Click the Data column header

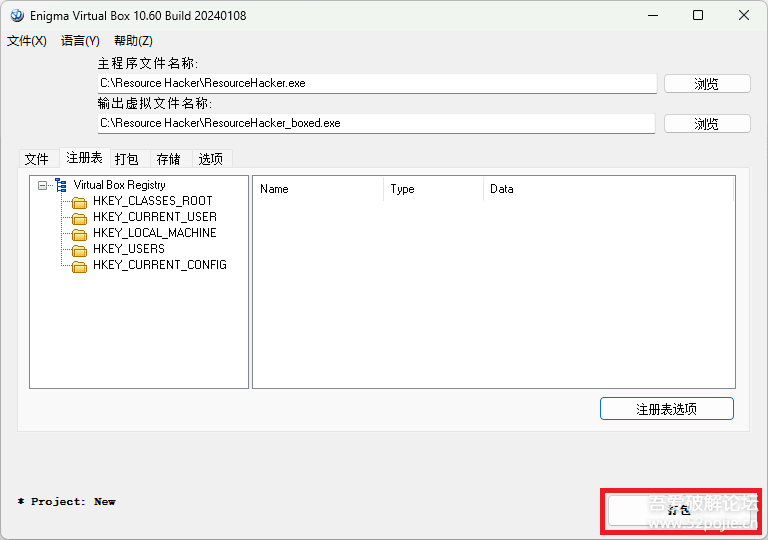click(x=609, y=189)
